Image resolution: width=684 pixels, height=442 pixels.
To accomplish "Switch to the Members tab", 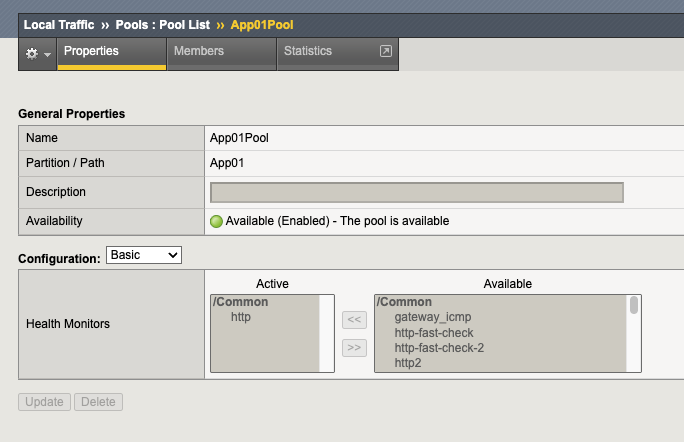I will [222, 54].
